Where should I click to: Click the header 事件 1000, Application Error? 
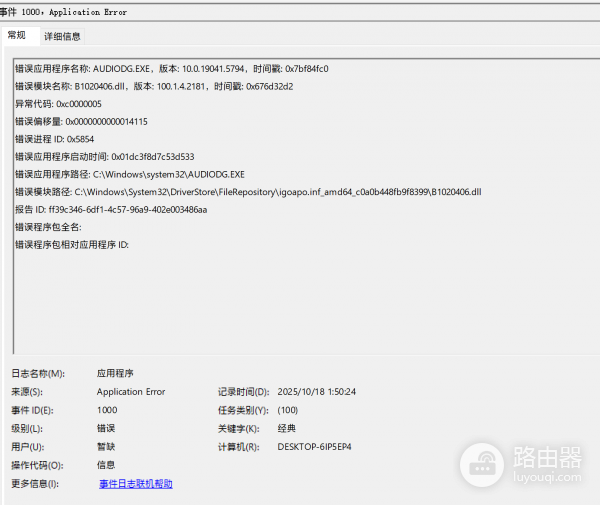pos(63,12)
